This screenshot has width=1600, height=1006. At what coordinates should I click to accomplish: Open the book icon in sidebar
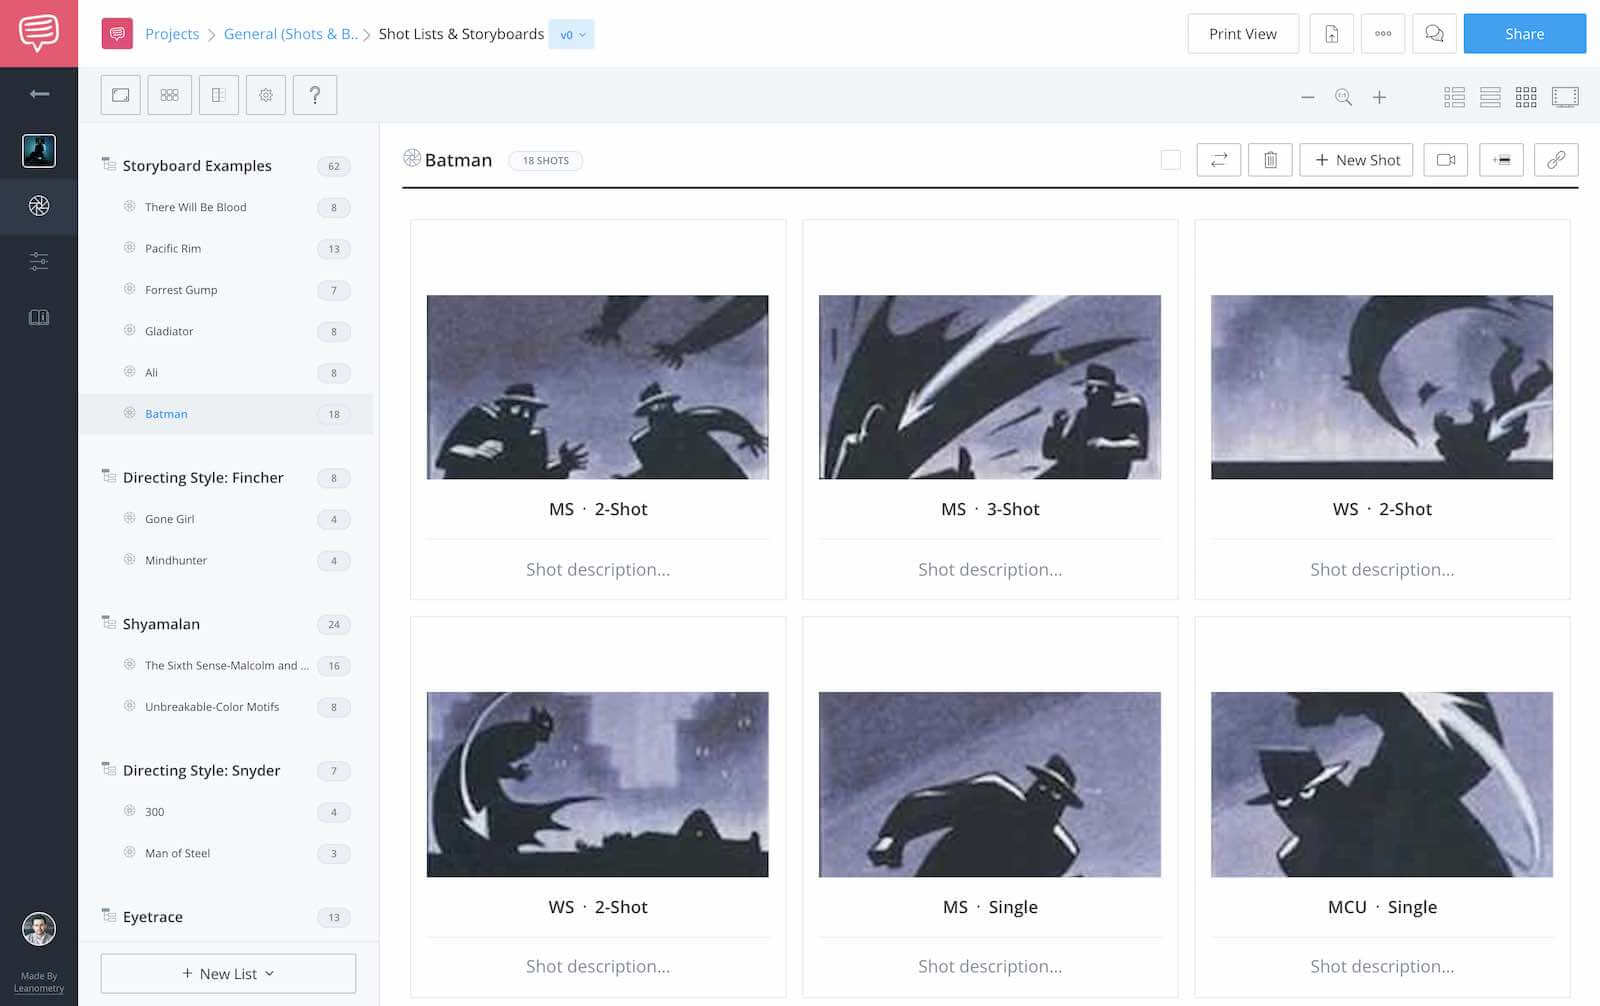[x=39, y=318]
